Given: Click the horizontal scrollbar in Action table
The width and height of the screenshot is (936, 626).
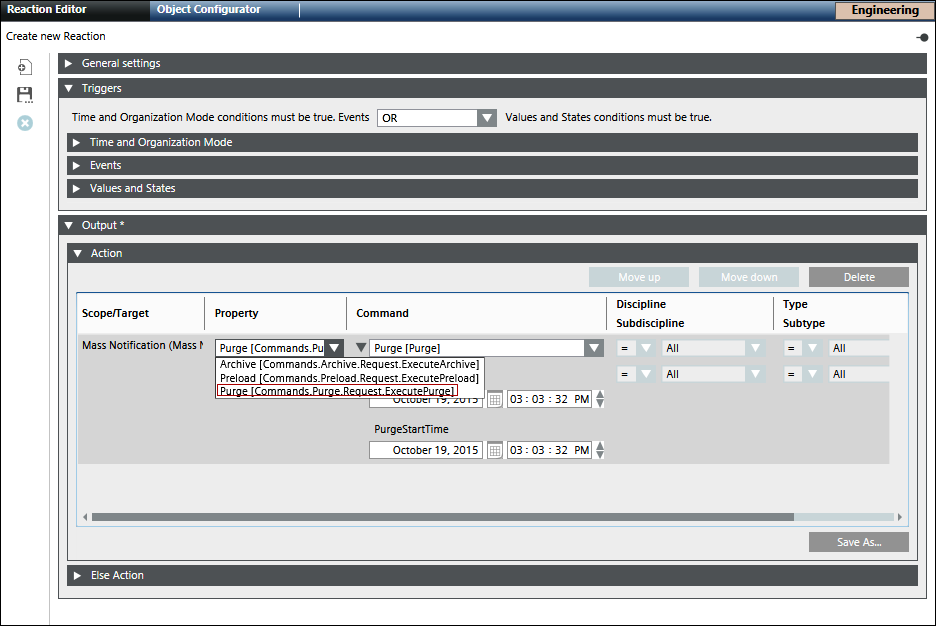Looking at the screenshot, I should (x=442, y=517).
